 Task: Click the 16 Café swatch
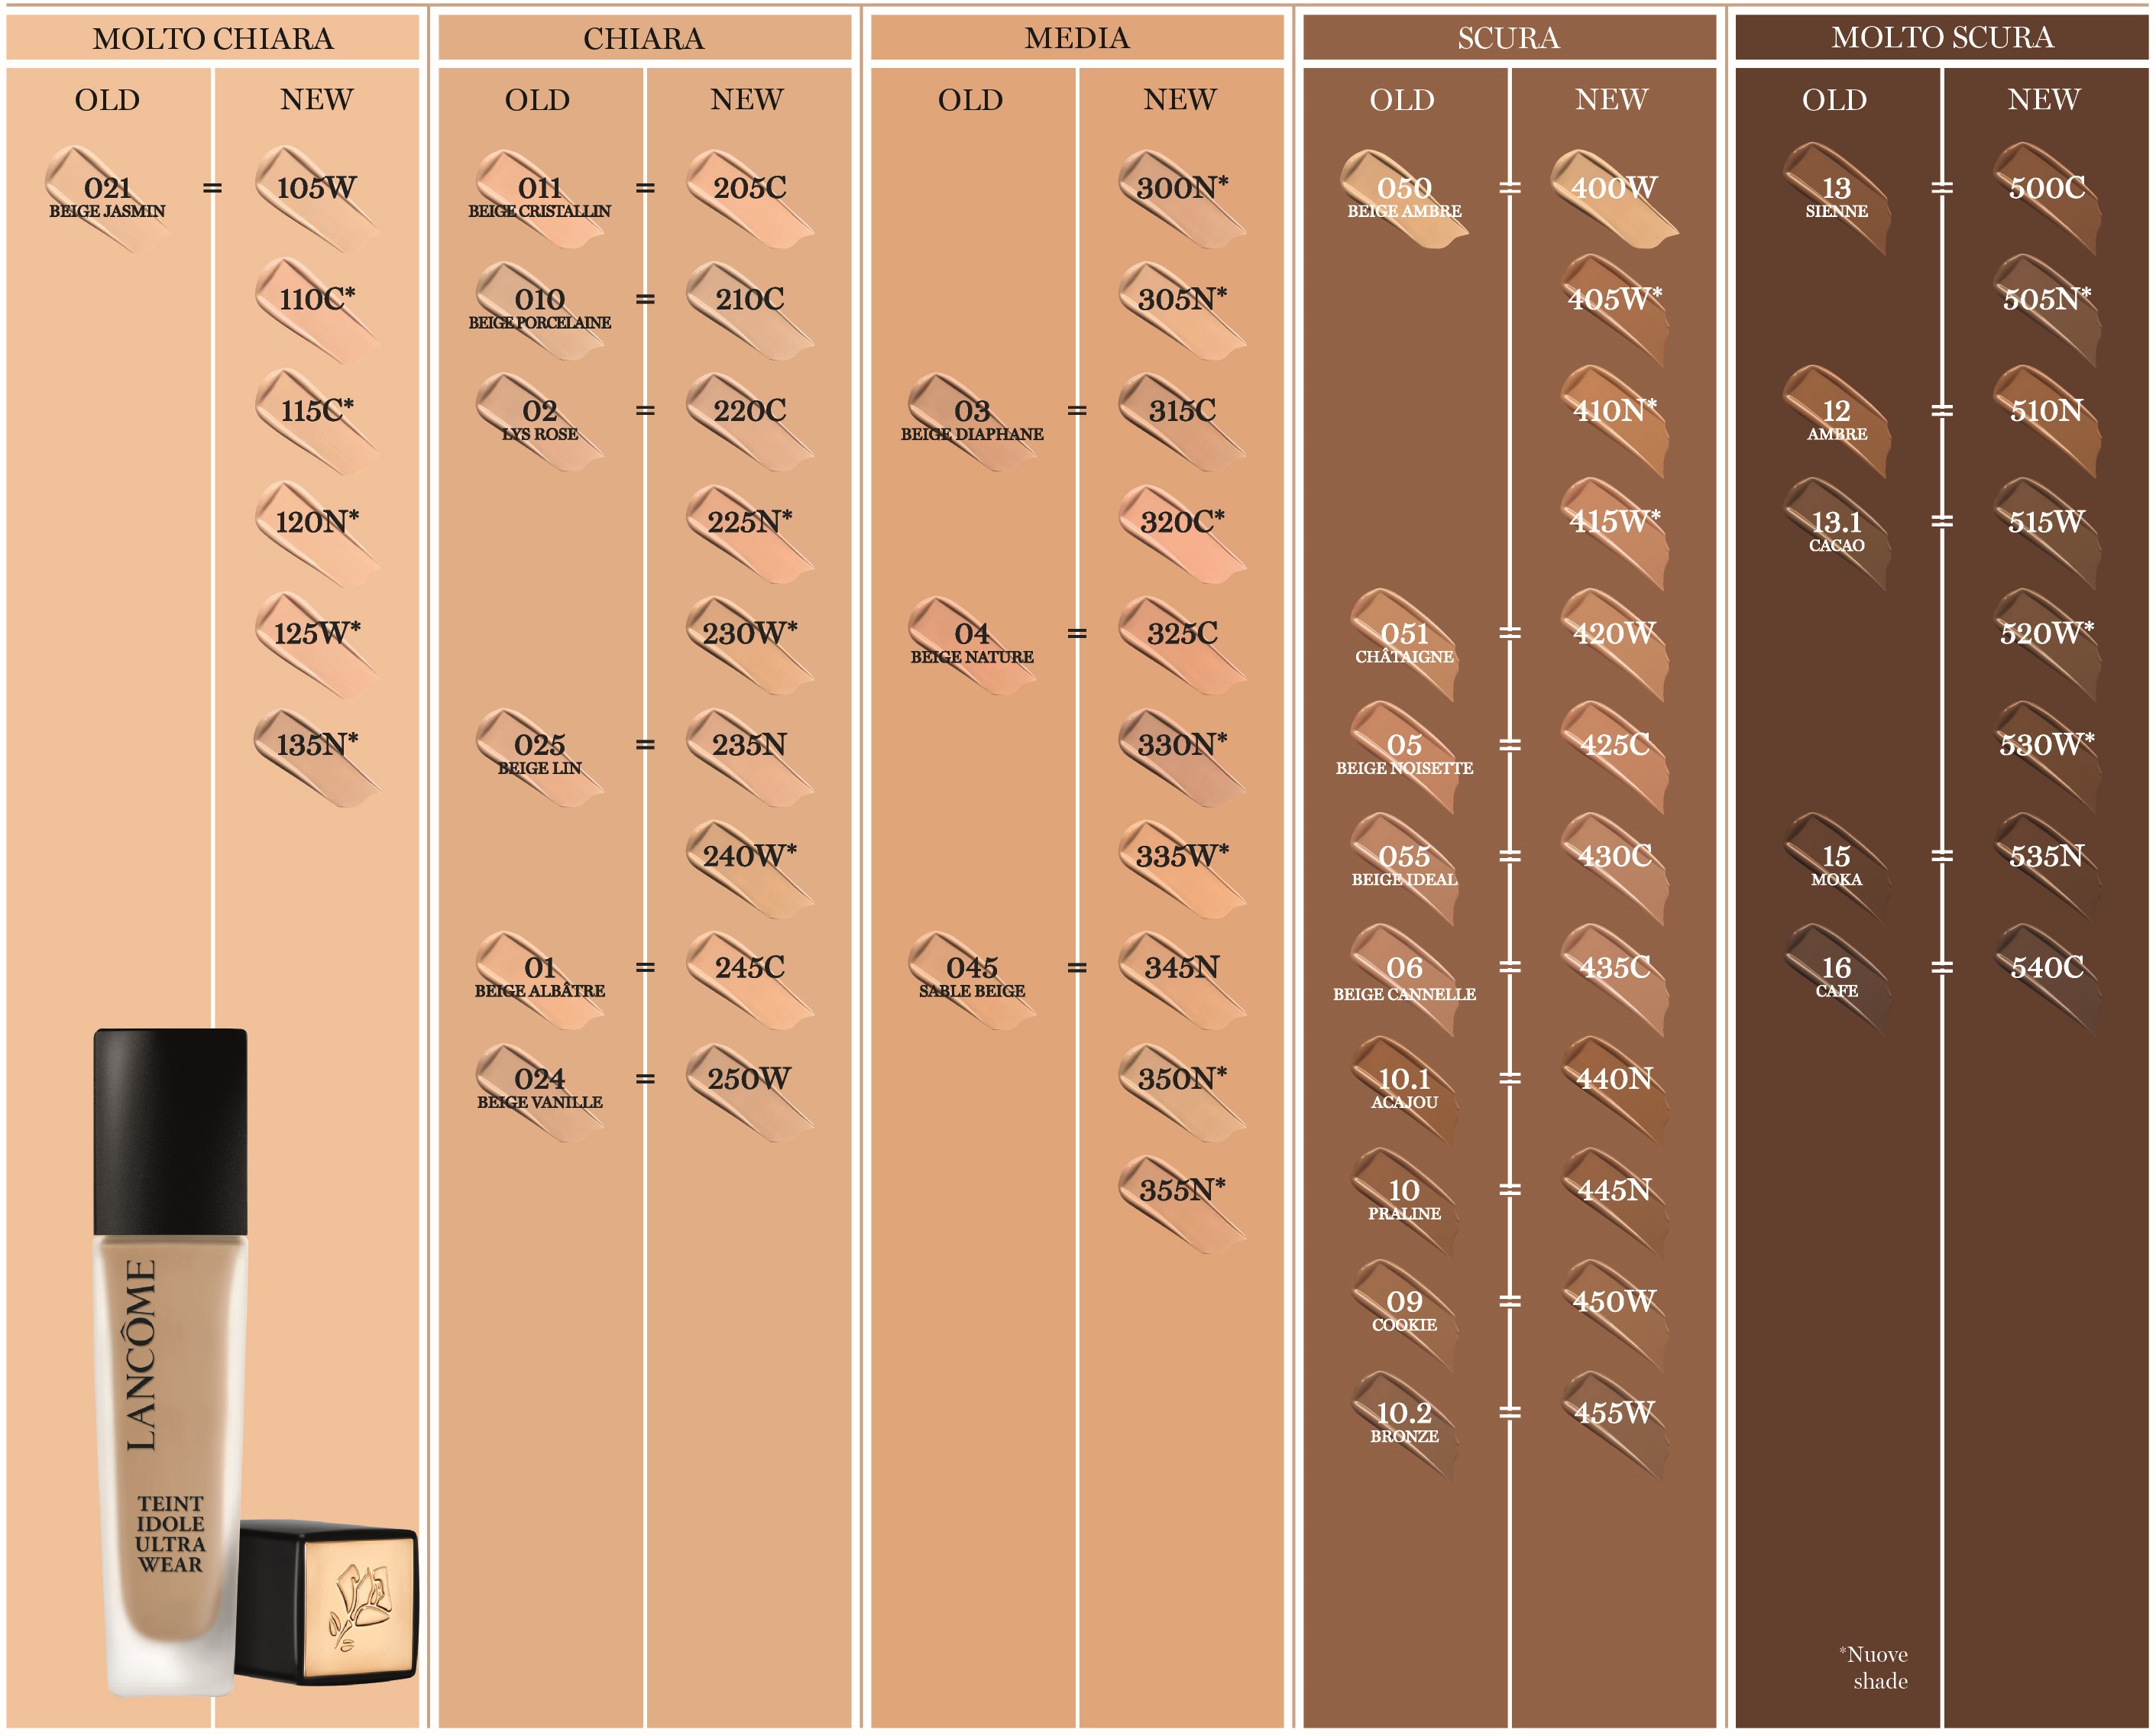point(1837,979)
